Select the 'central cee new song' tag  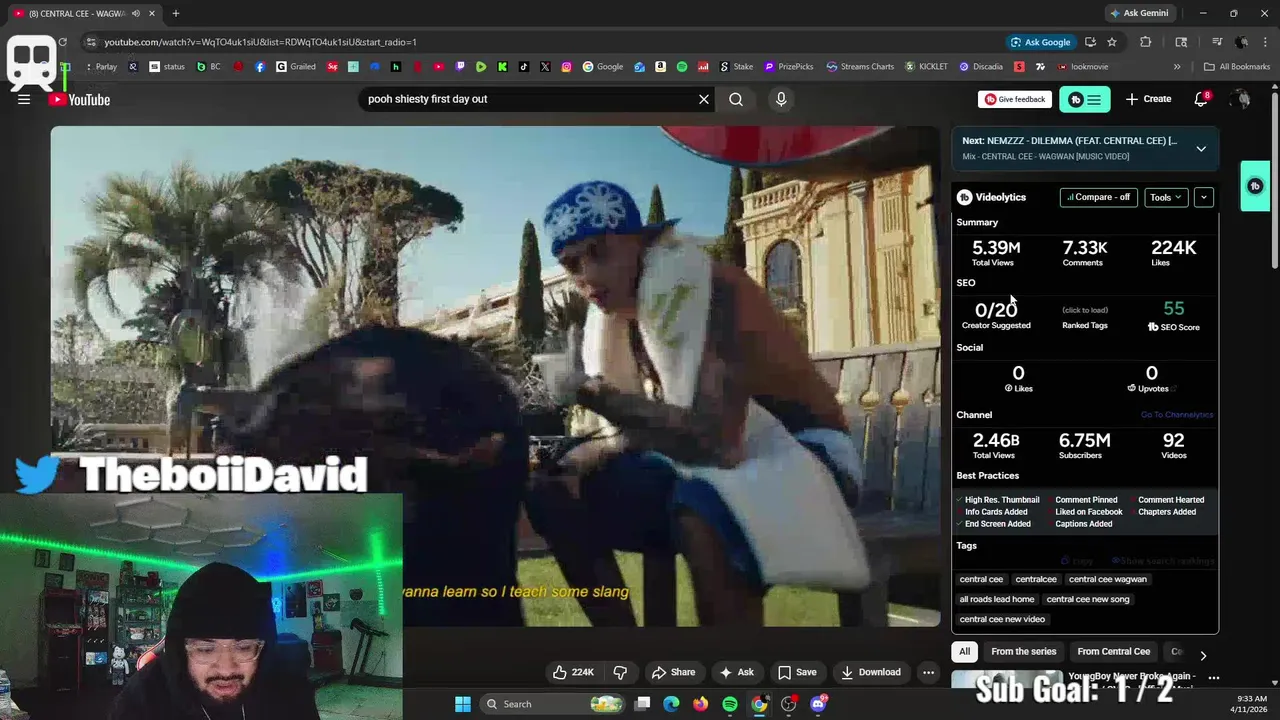coord(1088,599)
